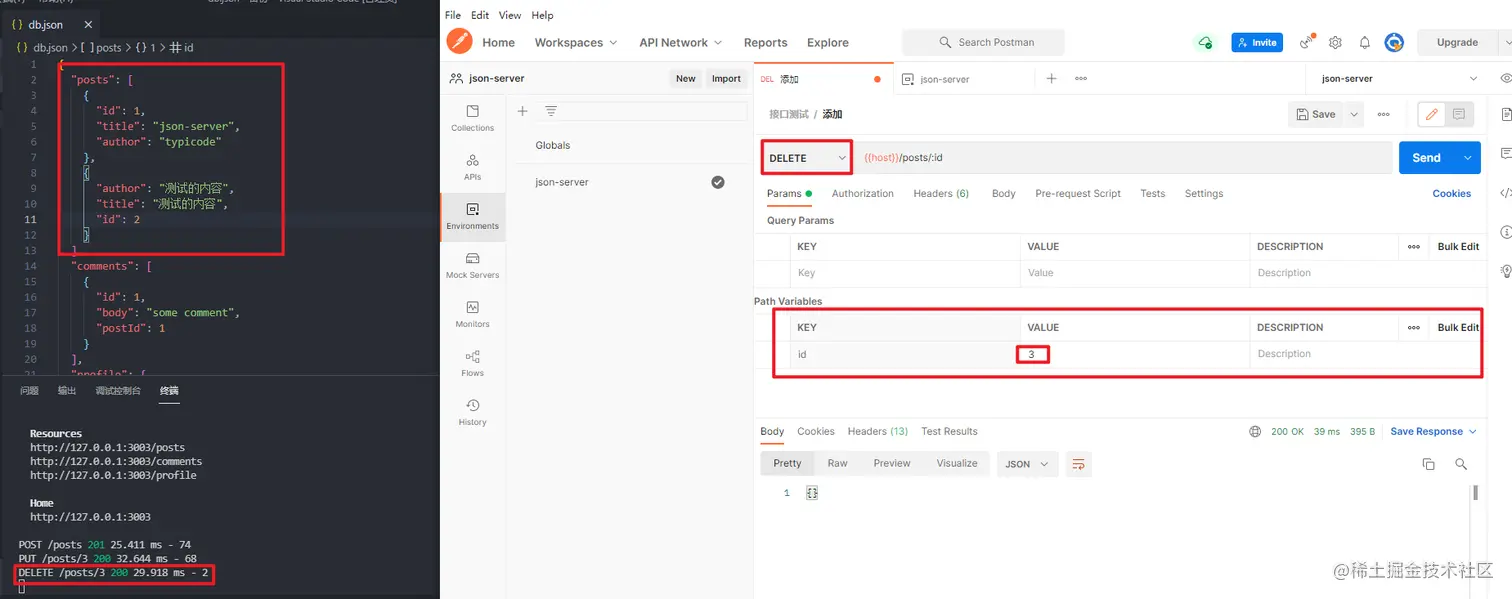Open the Environments sidebar panel
This screenshot has height=599, width=1512.
472,216
